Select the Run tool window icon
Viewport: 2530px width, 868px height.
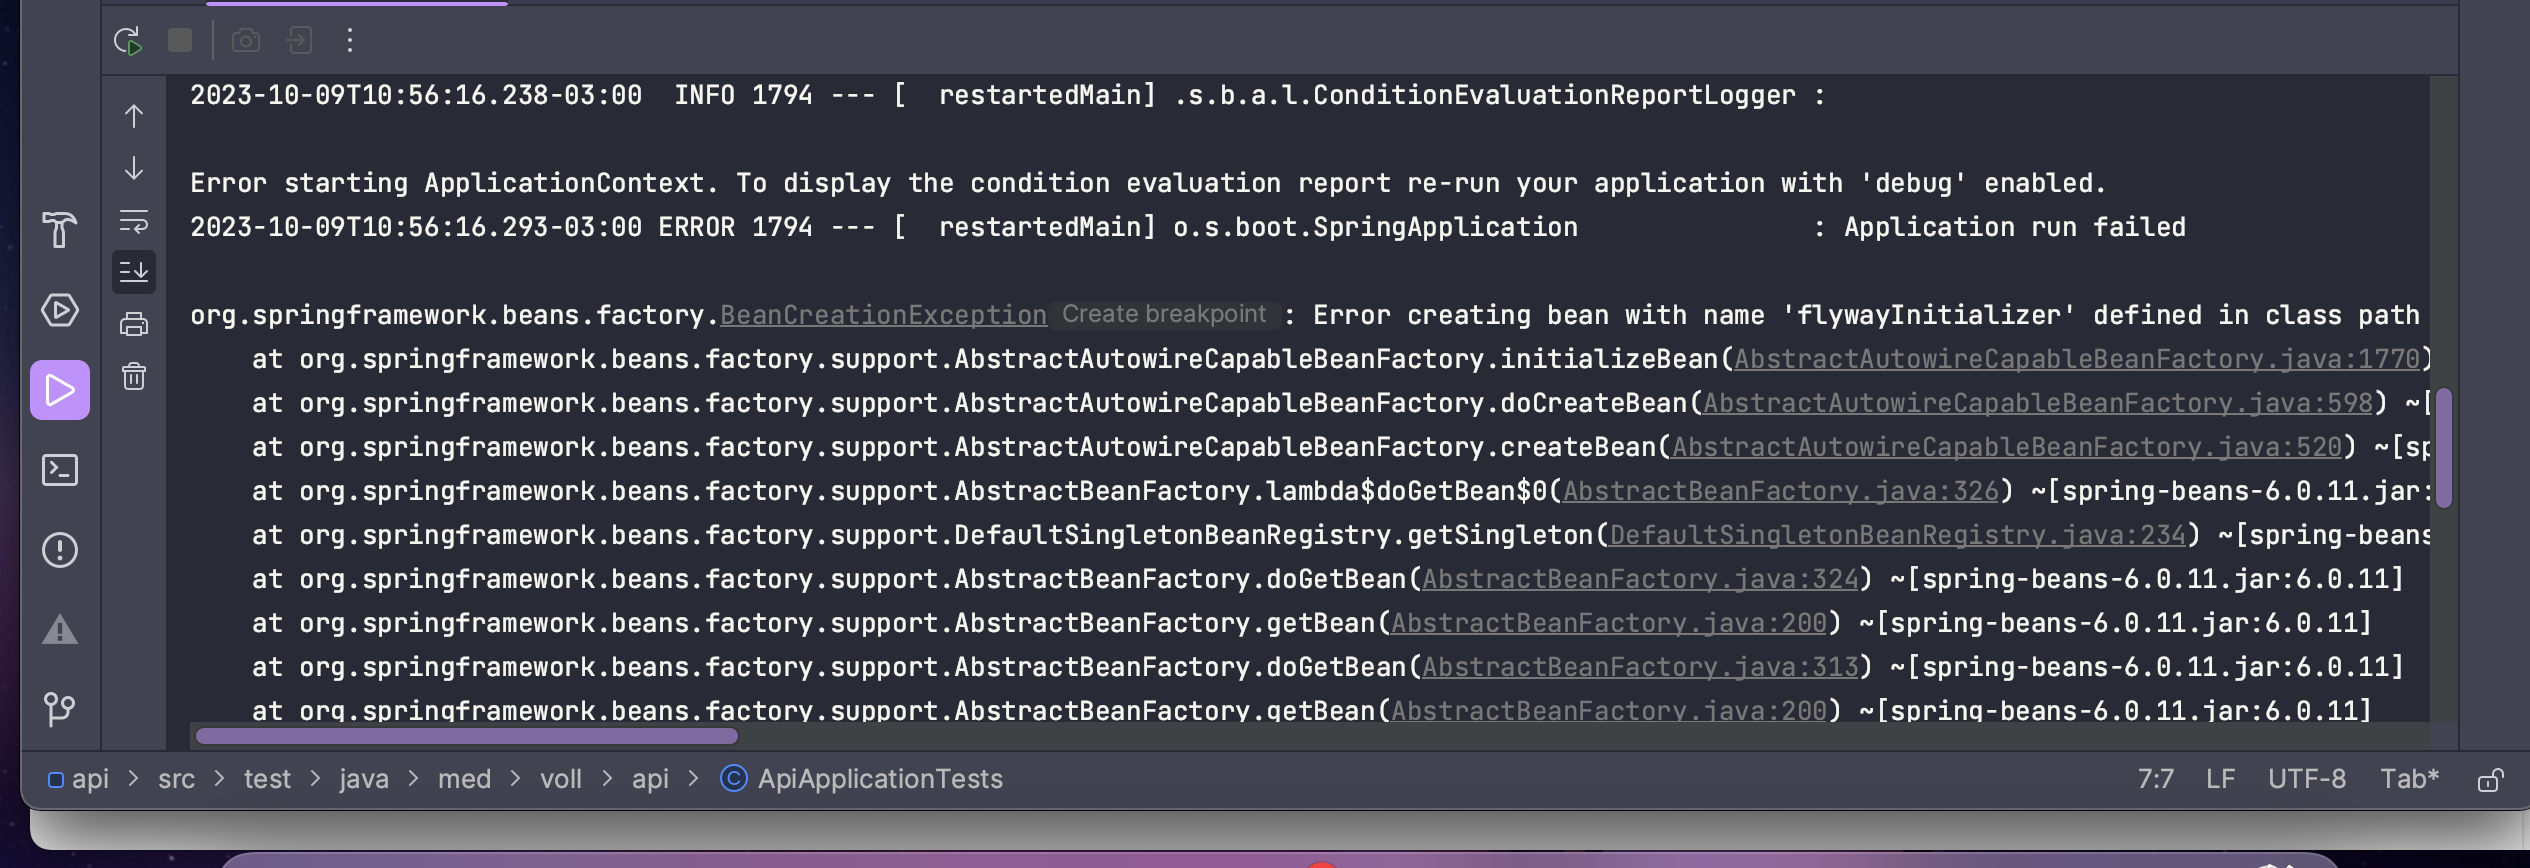coord(60,390)
